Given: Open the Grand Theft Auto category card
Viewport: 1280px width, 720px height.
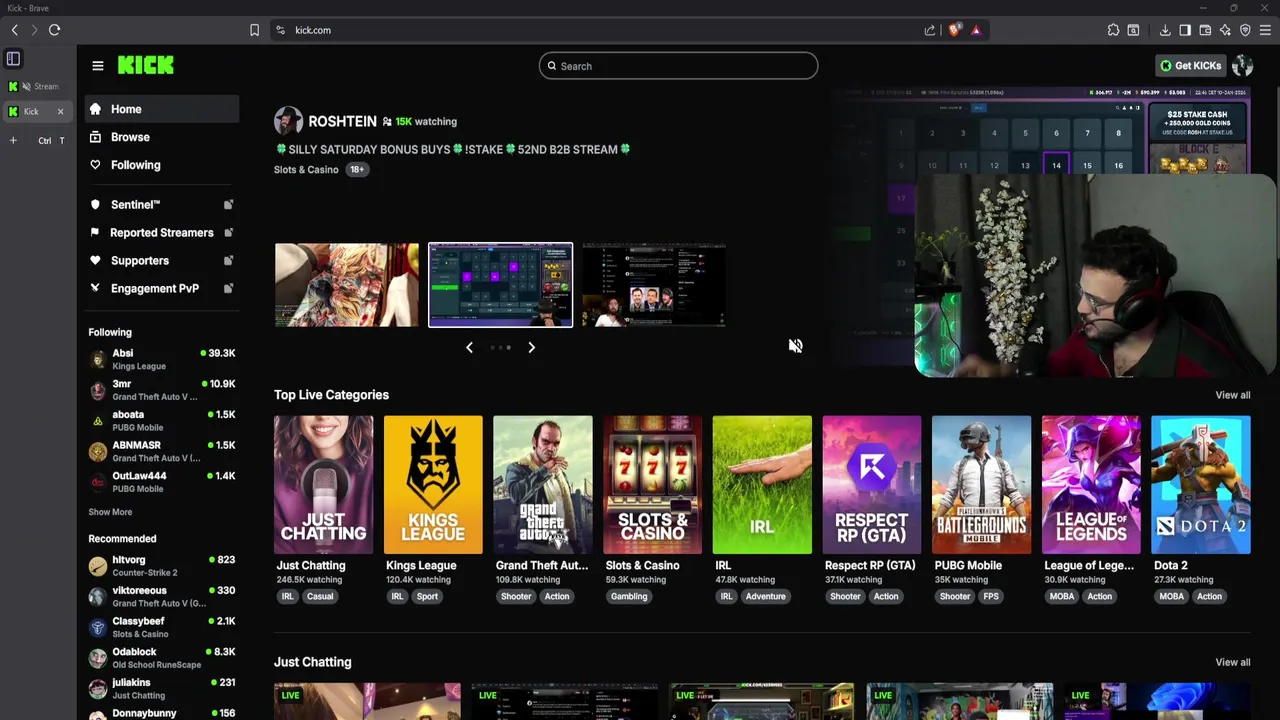Looking at the screenshot, I should coord(543,485).
